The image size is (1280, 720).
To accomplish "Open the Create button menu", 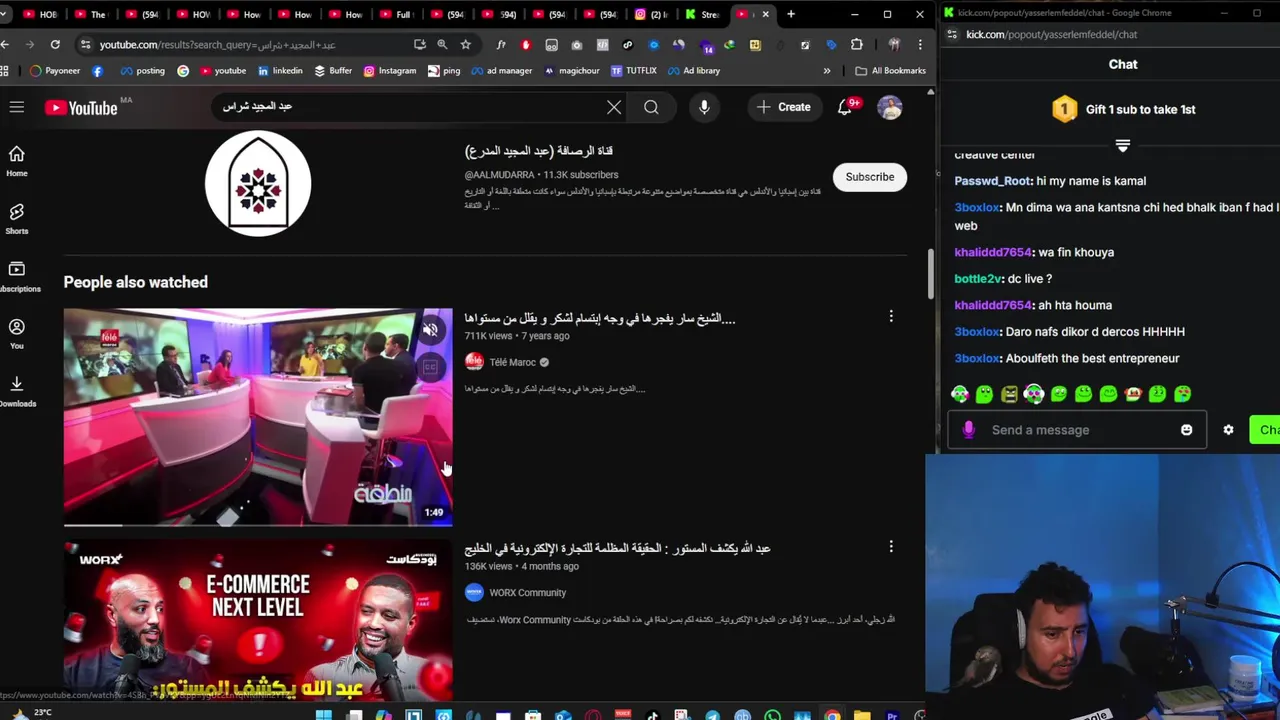I will coord(783,107).
